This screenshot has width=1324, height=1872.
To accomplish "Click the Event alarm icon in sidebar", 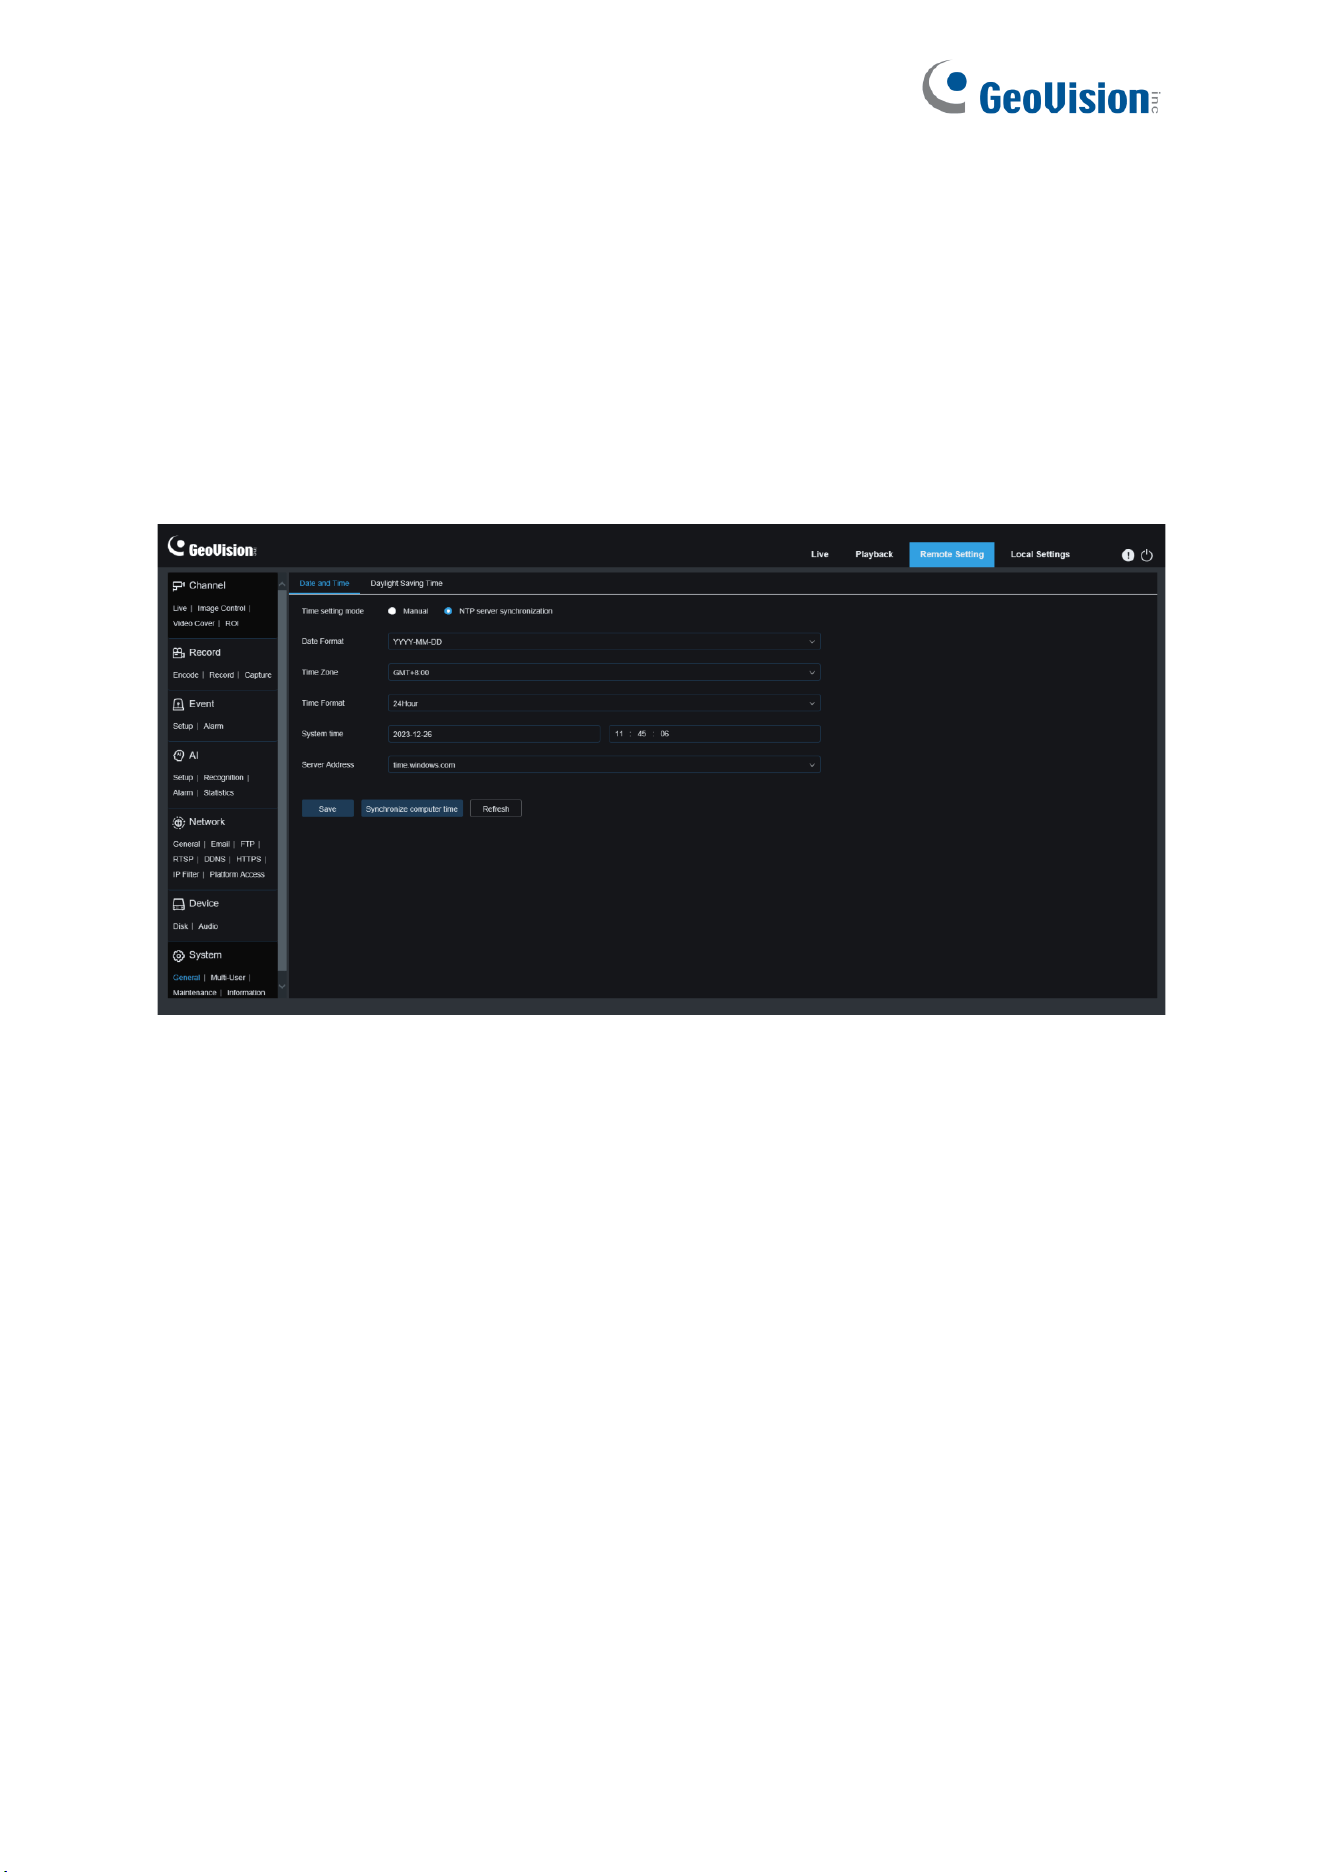I will [178, 704].
